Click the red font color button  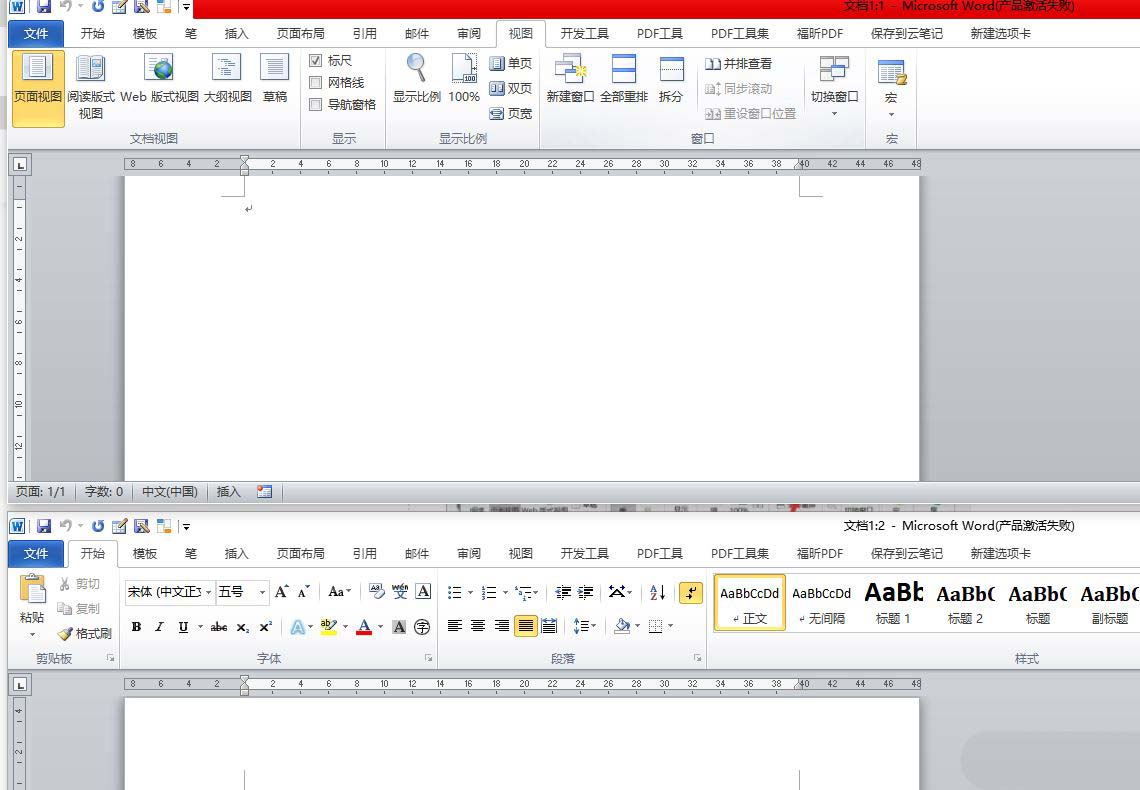(x=364, y=627)
